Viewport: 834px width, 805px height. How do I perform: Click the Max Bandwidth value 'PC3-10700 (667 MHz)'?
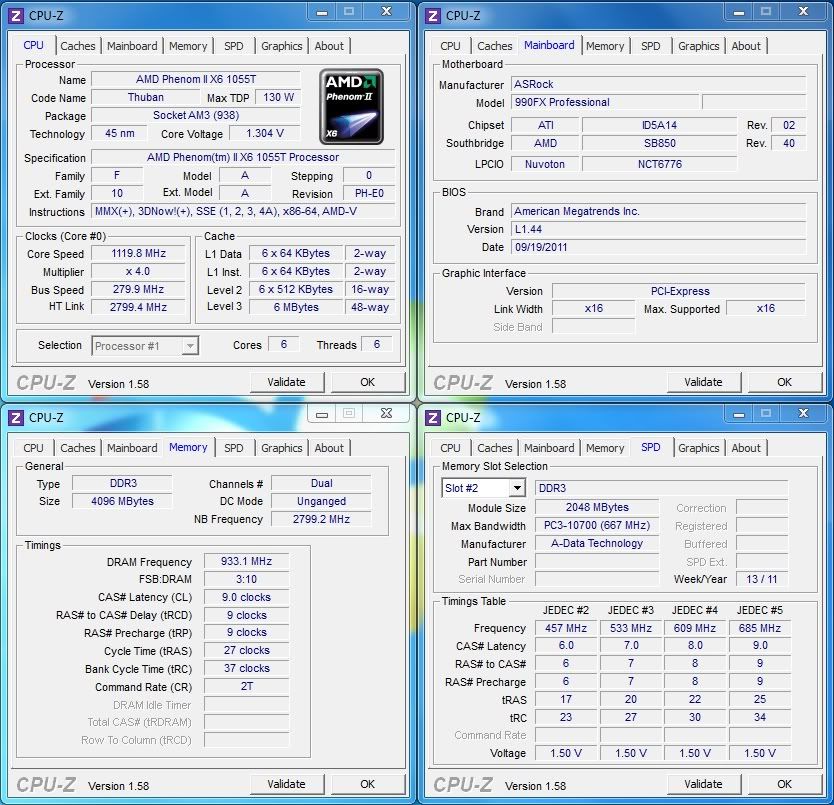597,525
